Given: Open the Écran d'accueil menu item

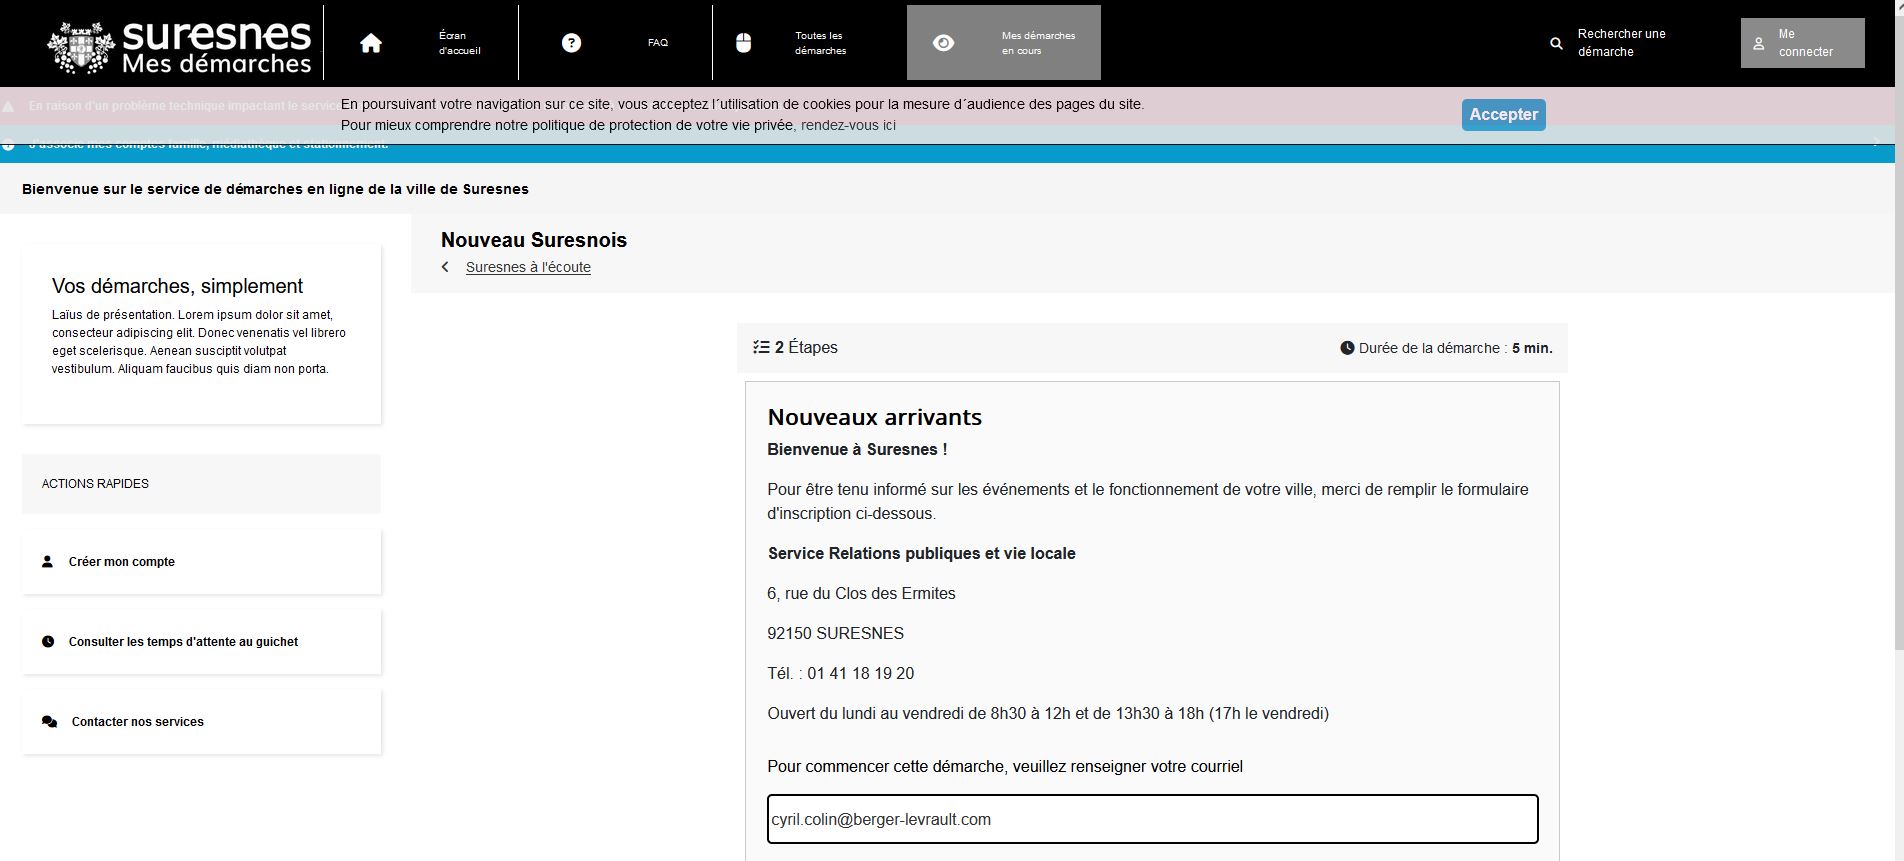Looking at the screenshot, I should (460, 43).
